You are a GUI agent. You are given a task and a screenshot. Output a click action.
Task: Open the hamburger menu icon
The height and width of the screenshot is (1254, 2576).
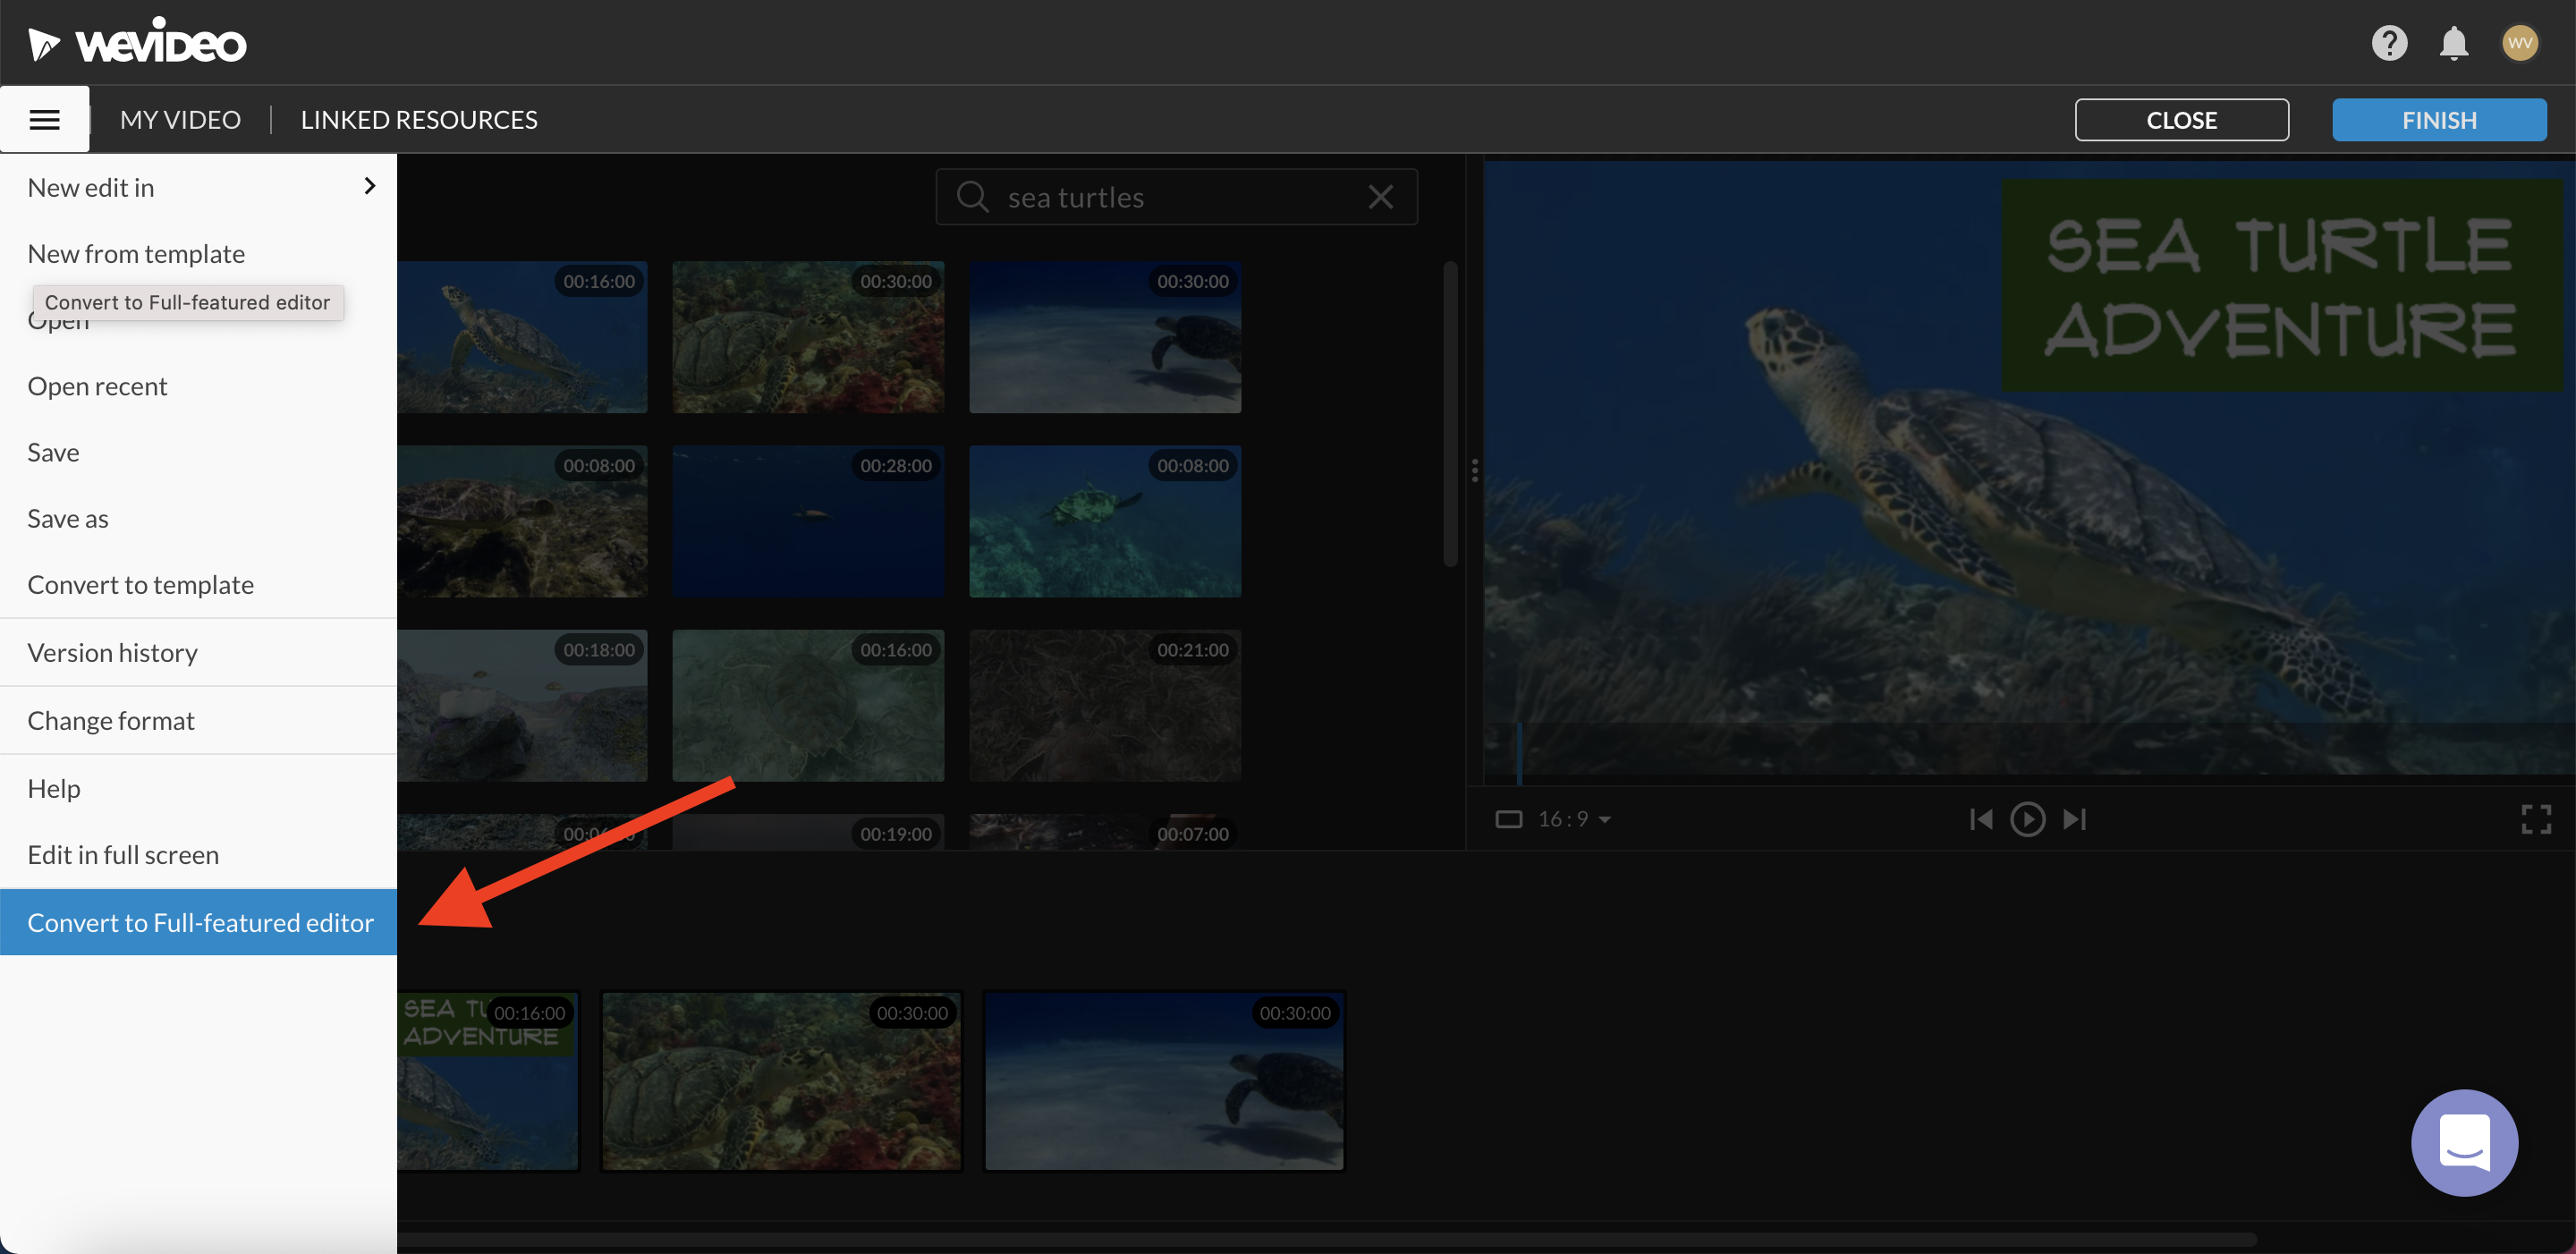pyautogui.click(x=44, y=118)
